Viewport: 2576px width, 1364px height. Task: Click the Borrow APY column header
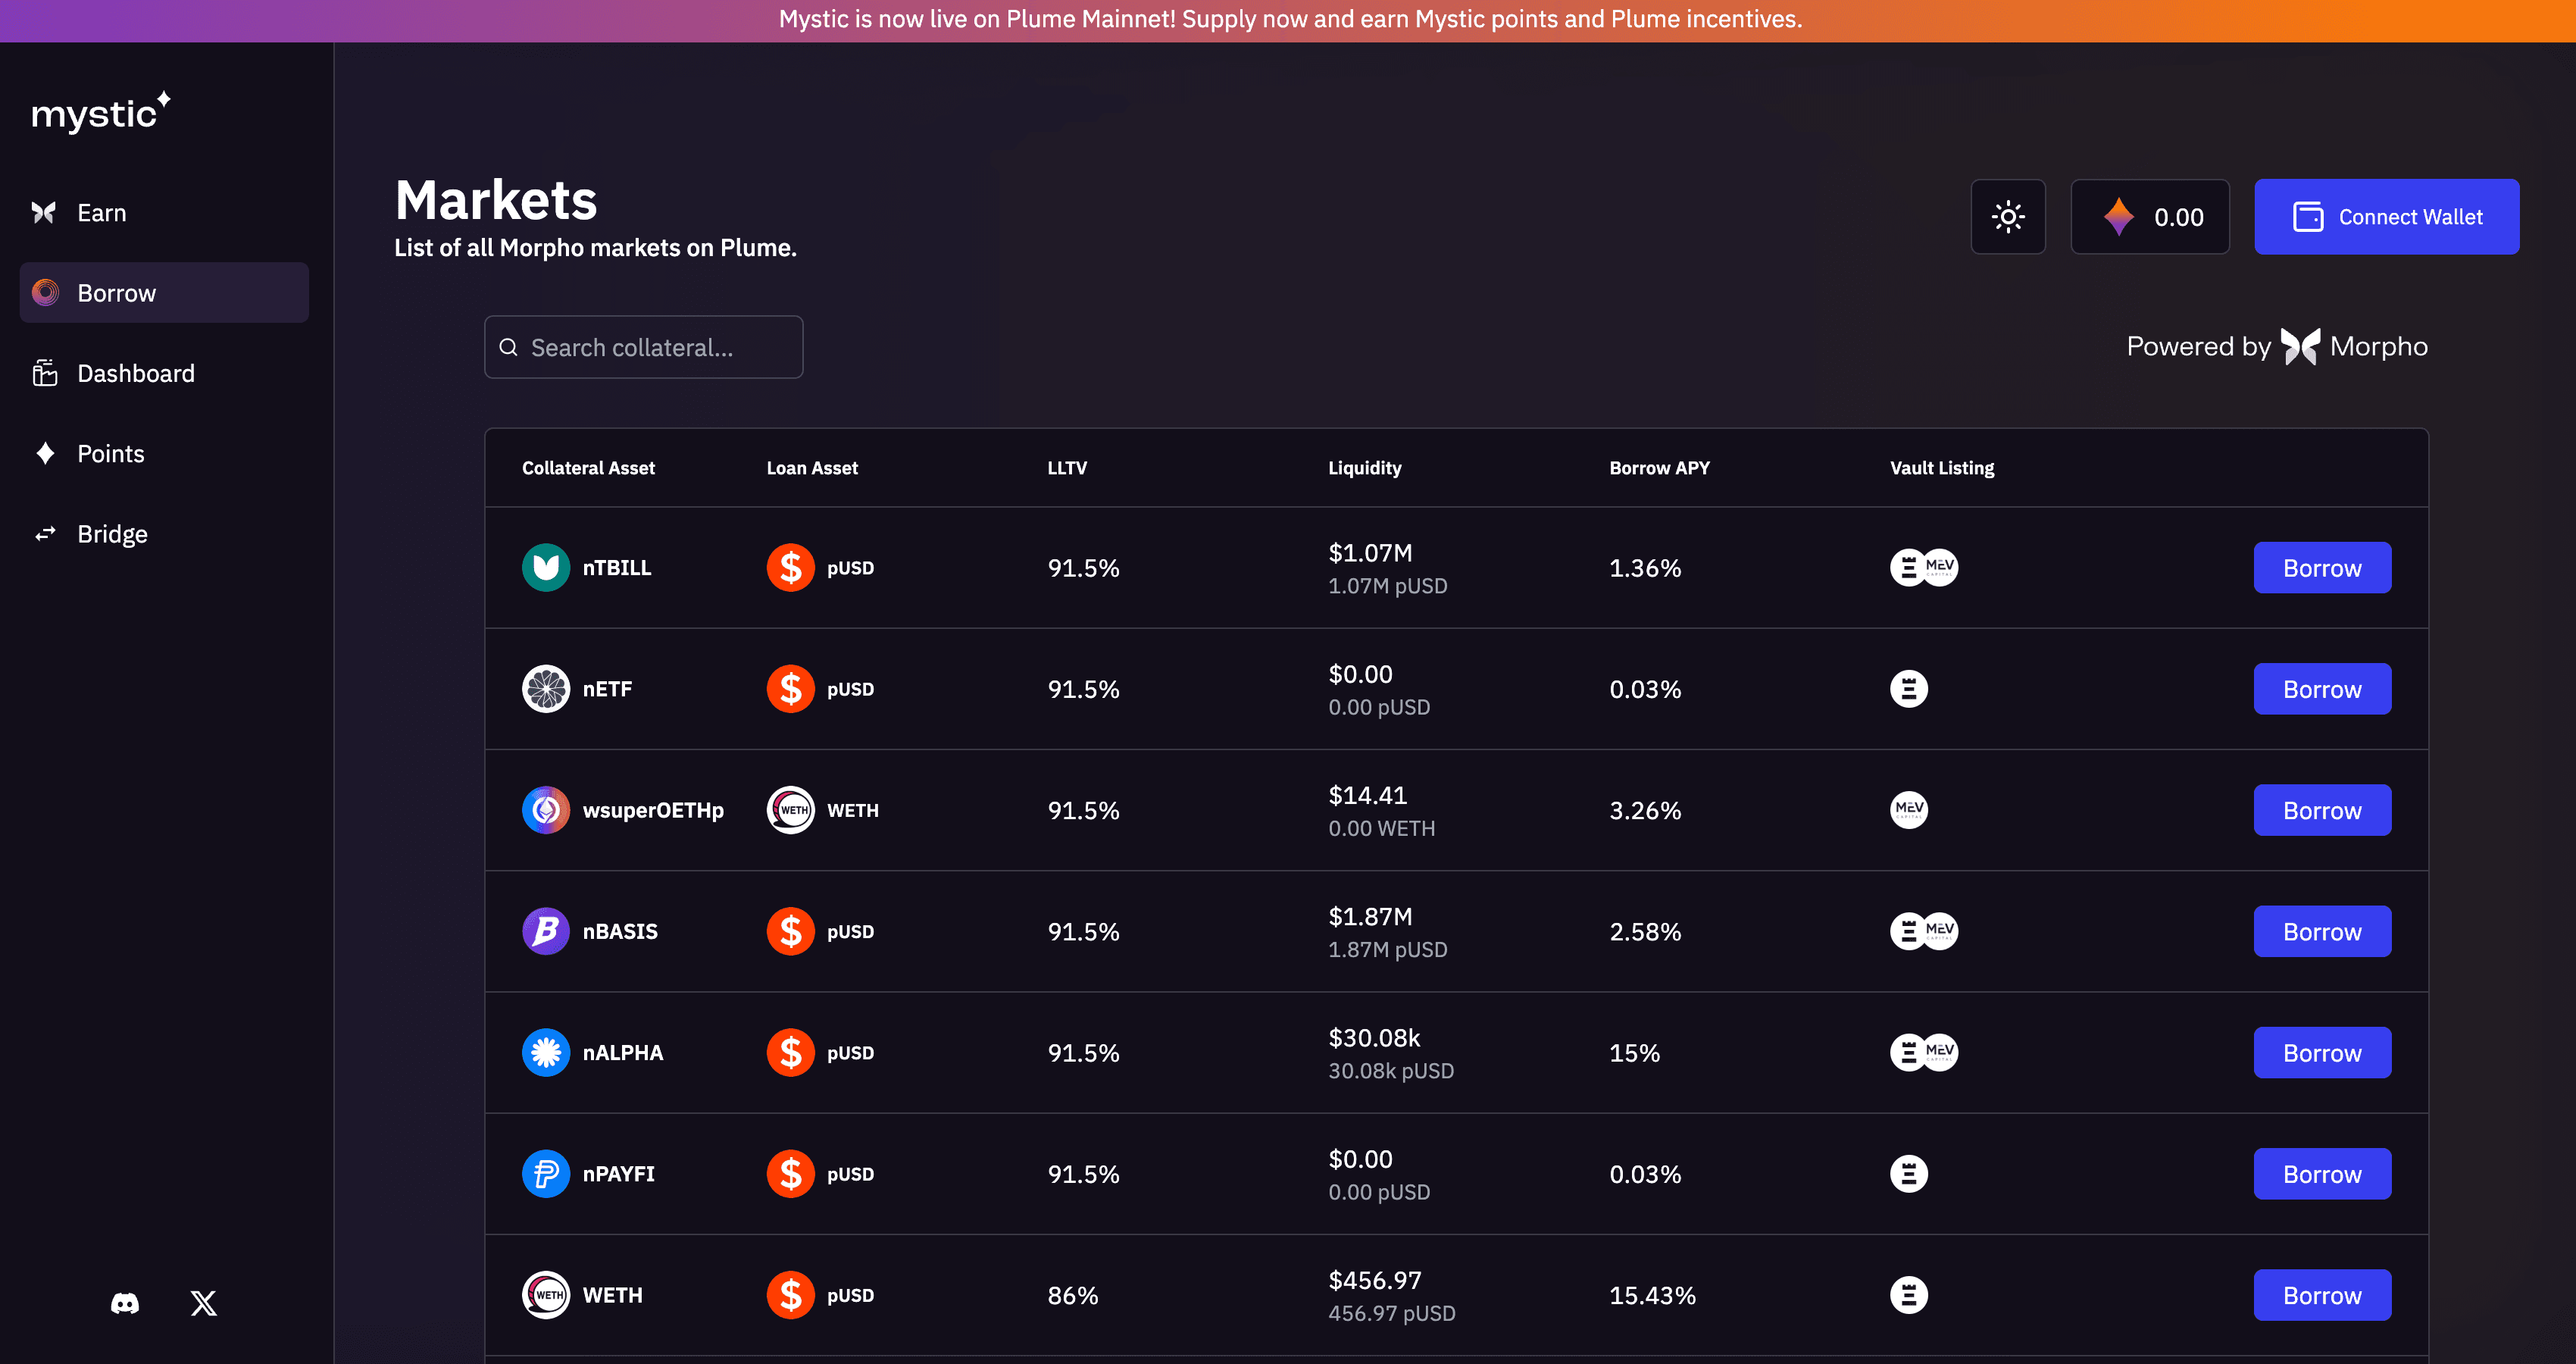pos(1659,468)
